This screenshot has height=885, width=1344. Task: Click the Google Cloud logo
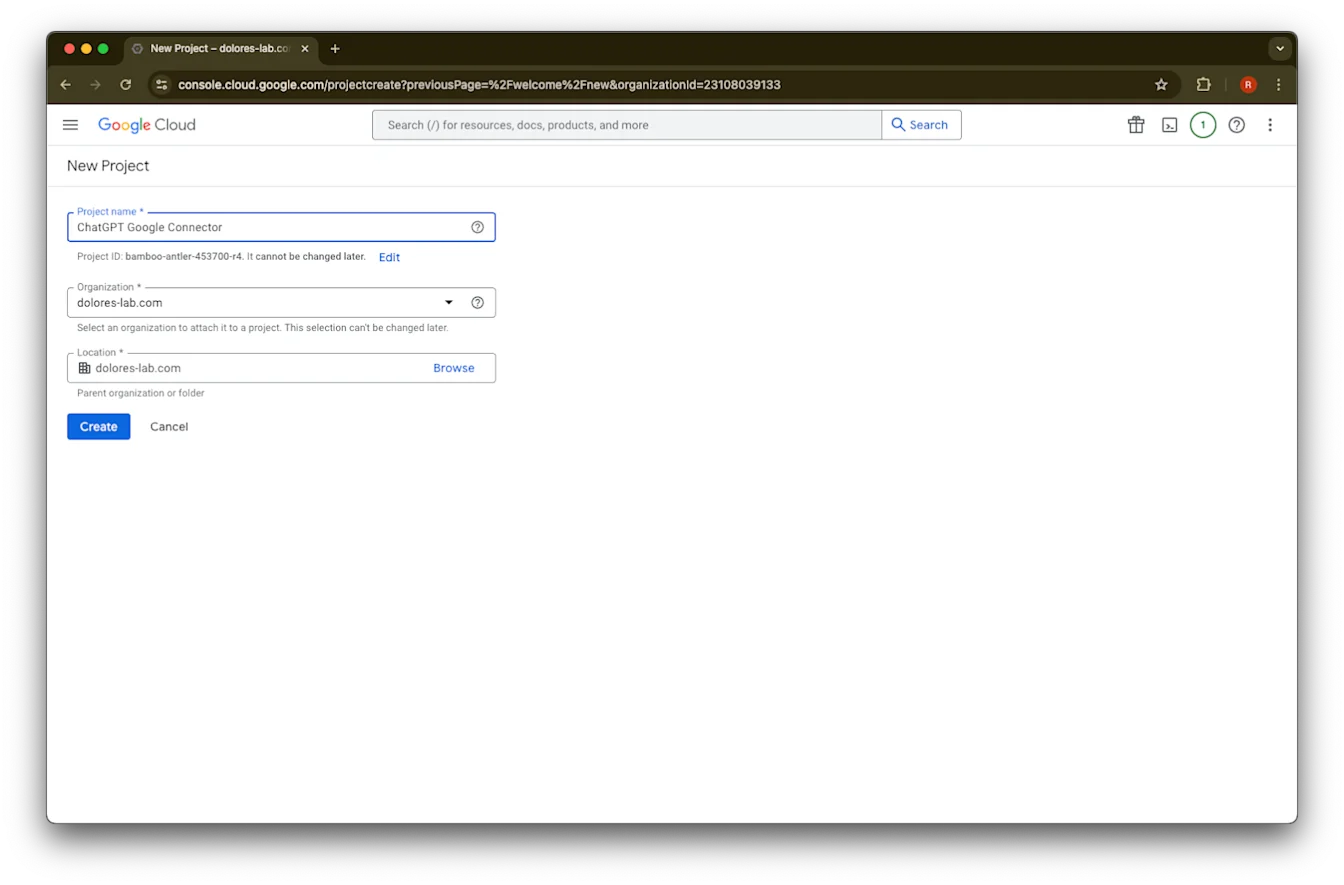[x=147, y=125]
